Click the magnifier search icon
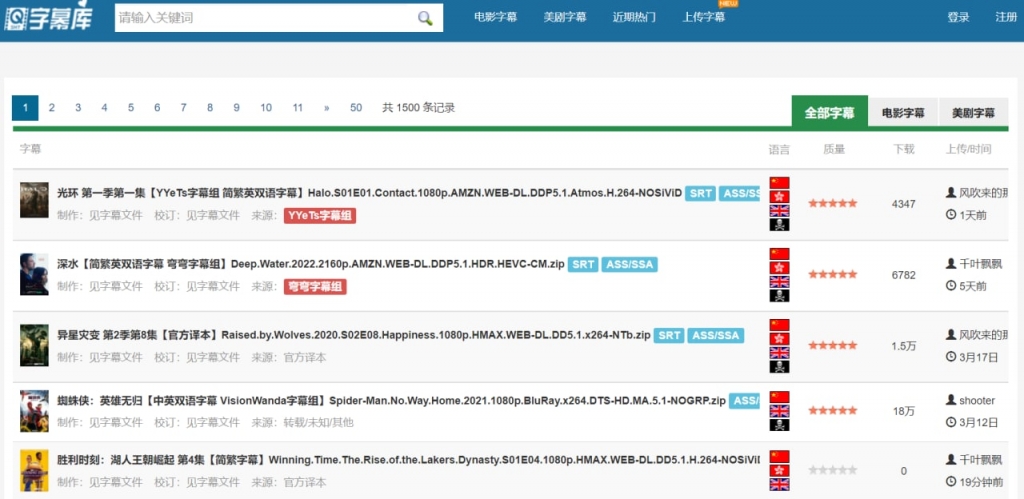 (x=425, y=18)
